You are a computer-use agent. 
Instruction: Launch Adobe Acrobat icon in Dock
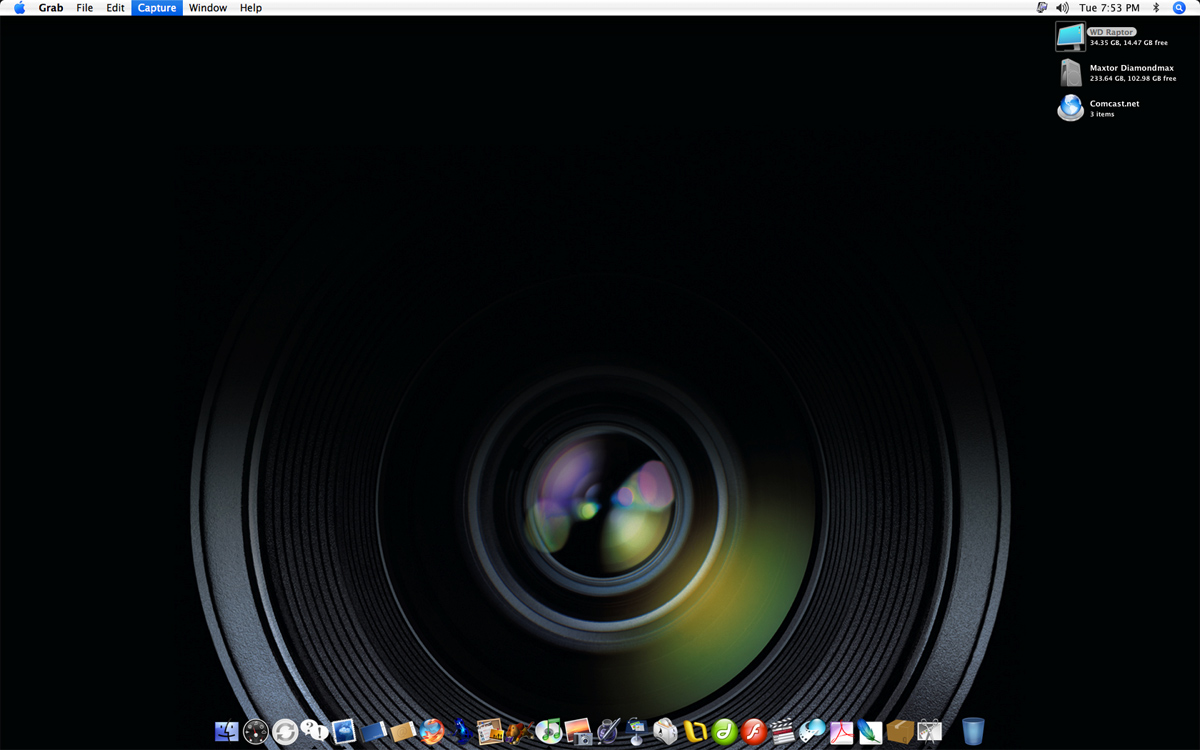pos(841,732)
